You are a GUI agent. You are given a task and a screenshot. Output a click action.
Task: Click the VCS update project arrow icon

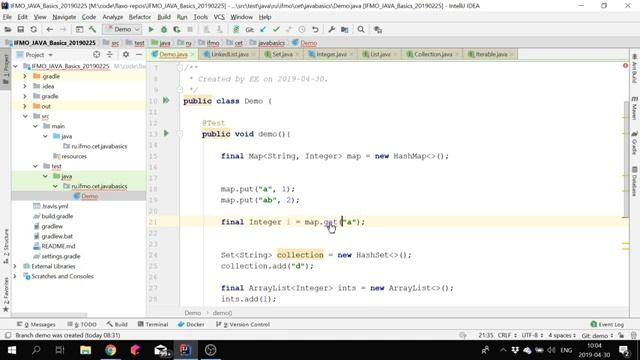pyautogui.click(x=263, y=29)
